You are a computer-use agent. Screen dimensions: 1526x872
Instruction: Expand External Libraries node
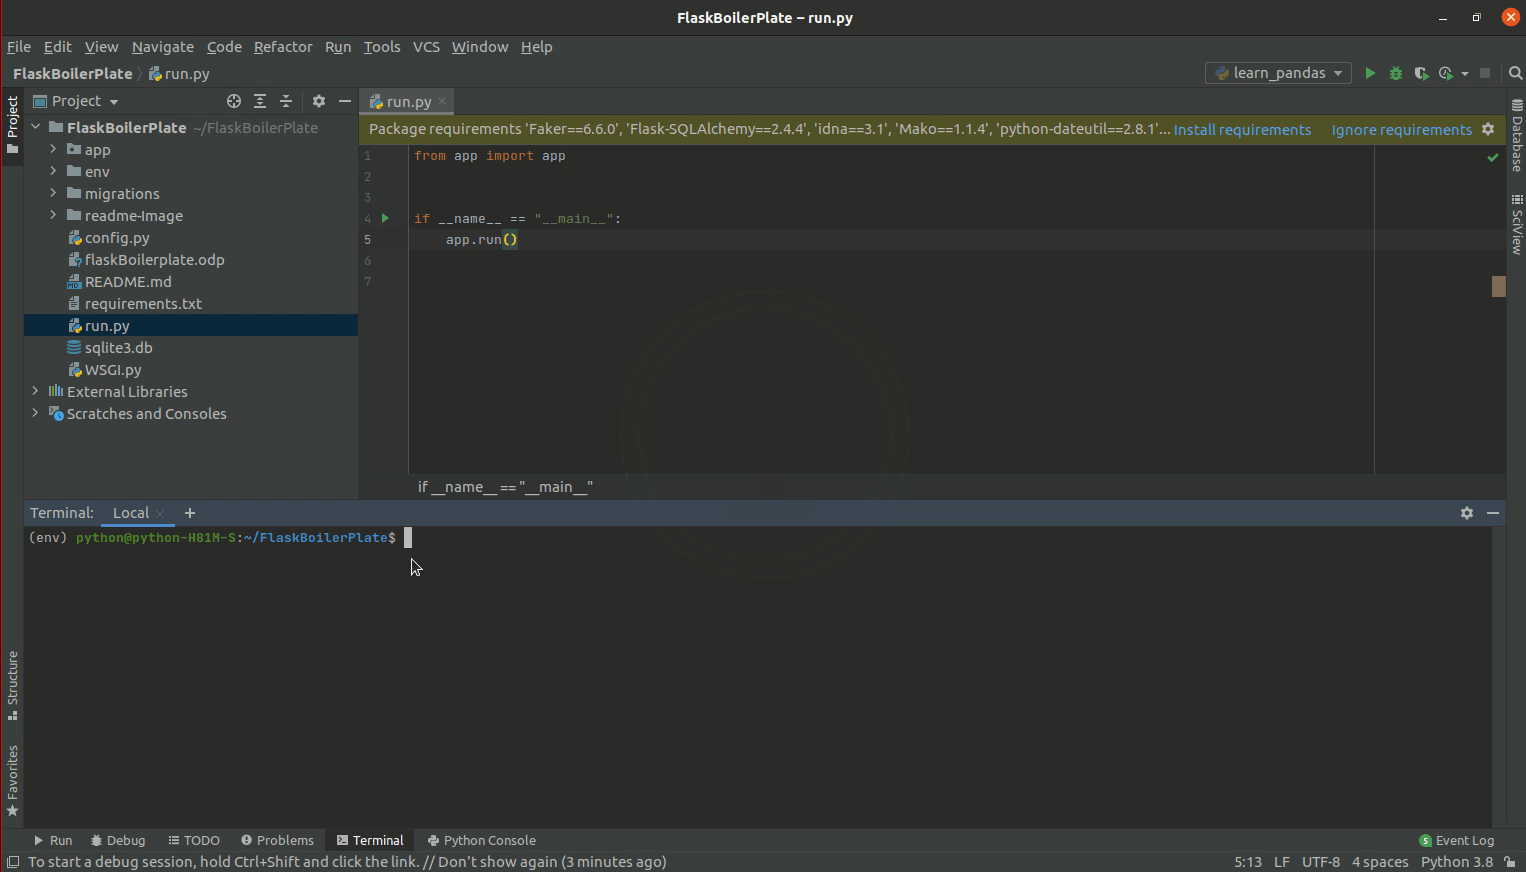[36, 391]
